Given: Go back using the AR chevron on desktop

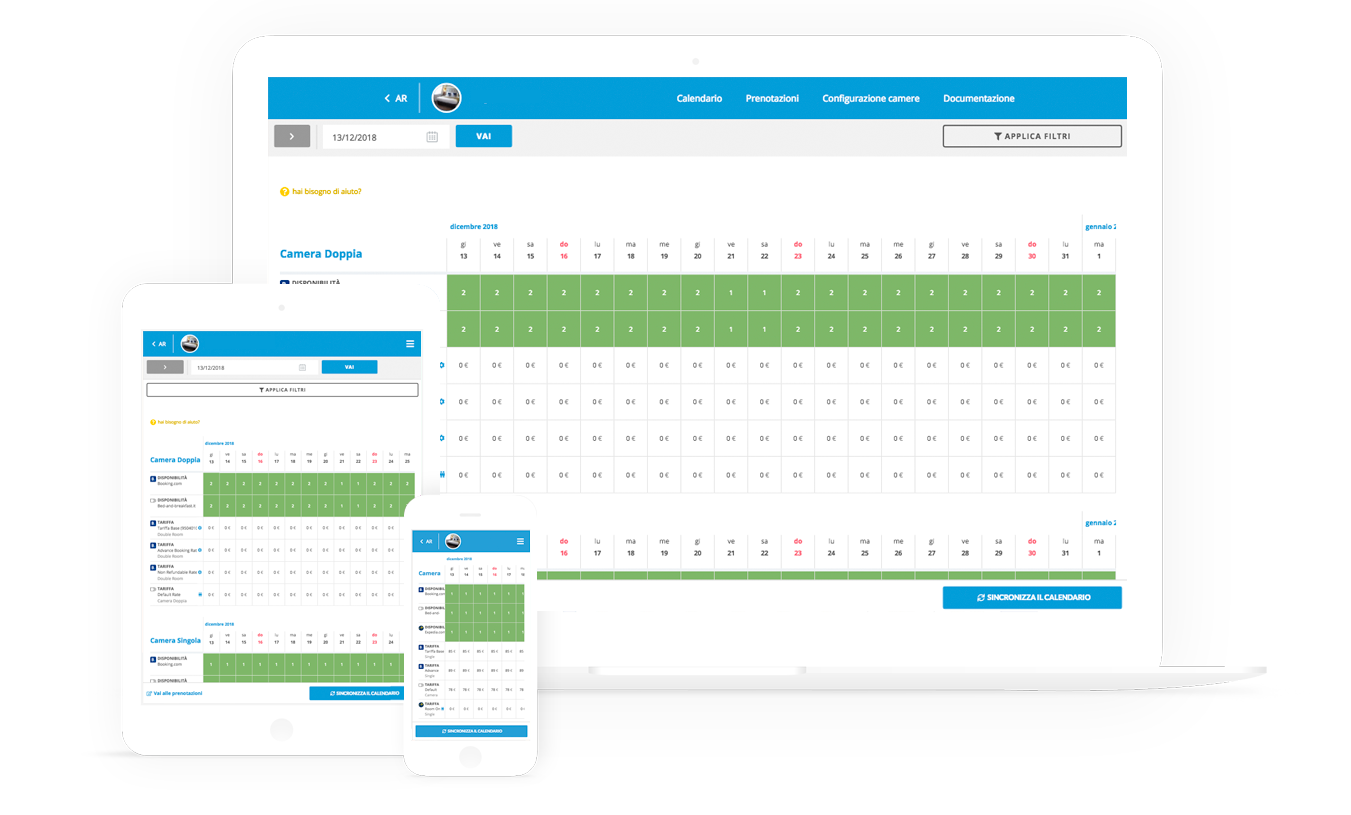Looking at the screenshot, I should pyautogui.click(x=395, y=99).
